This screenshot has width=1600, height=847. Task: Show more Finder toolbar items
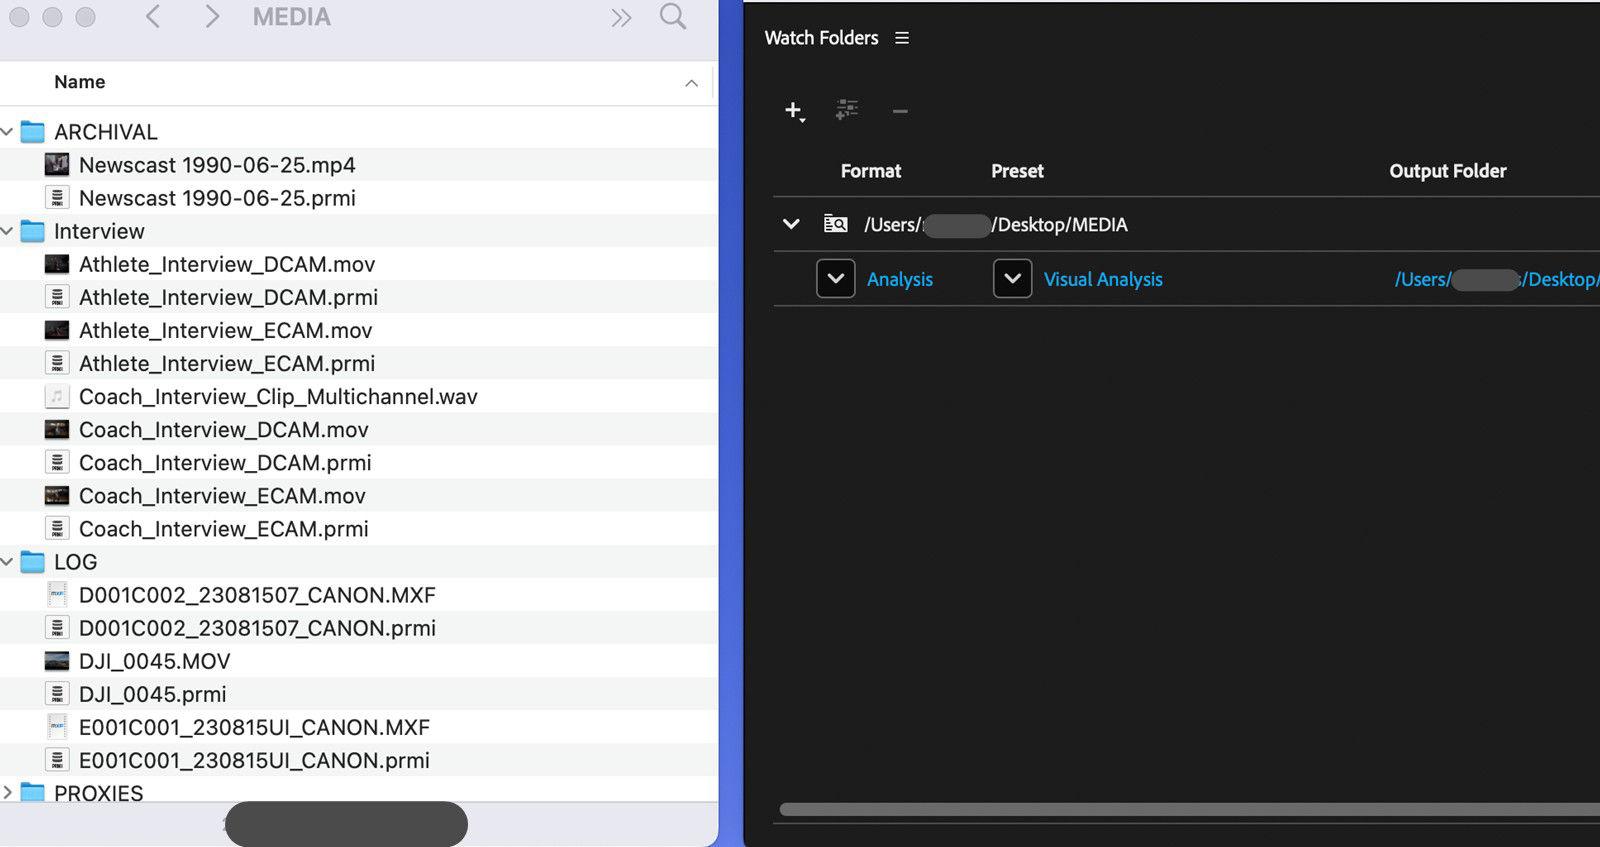click(x=621, y=18)
